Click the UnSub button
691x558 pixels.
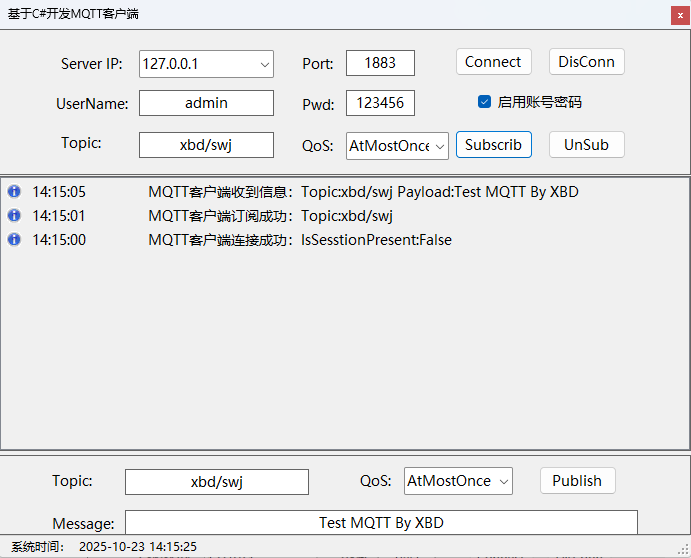[x=586, y=145]
